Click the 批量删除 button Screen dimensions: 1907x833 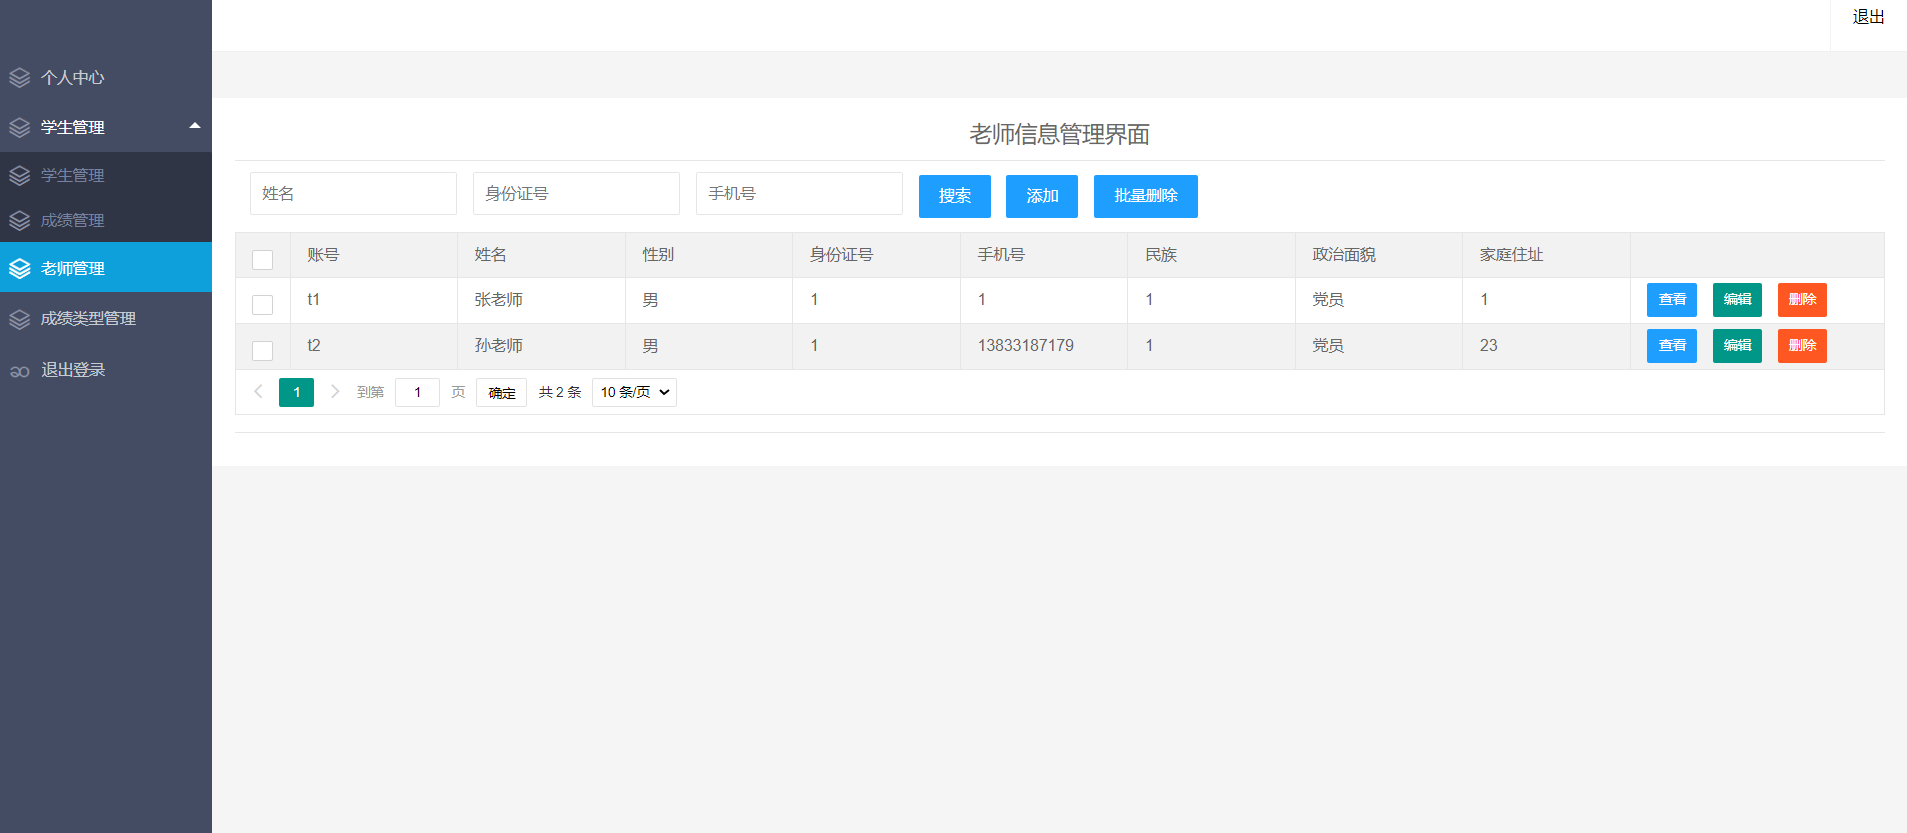1146,196
